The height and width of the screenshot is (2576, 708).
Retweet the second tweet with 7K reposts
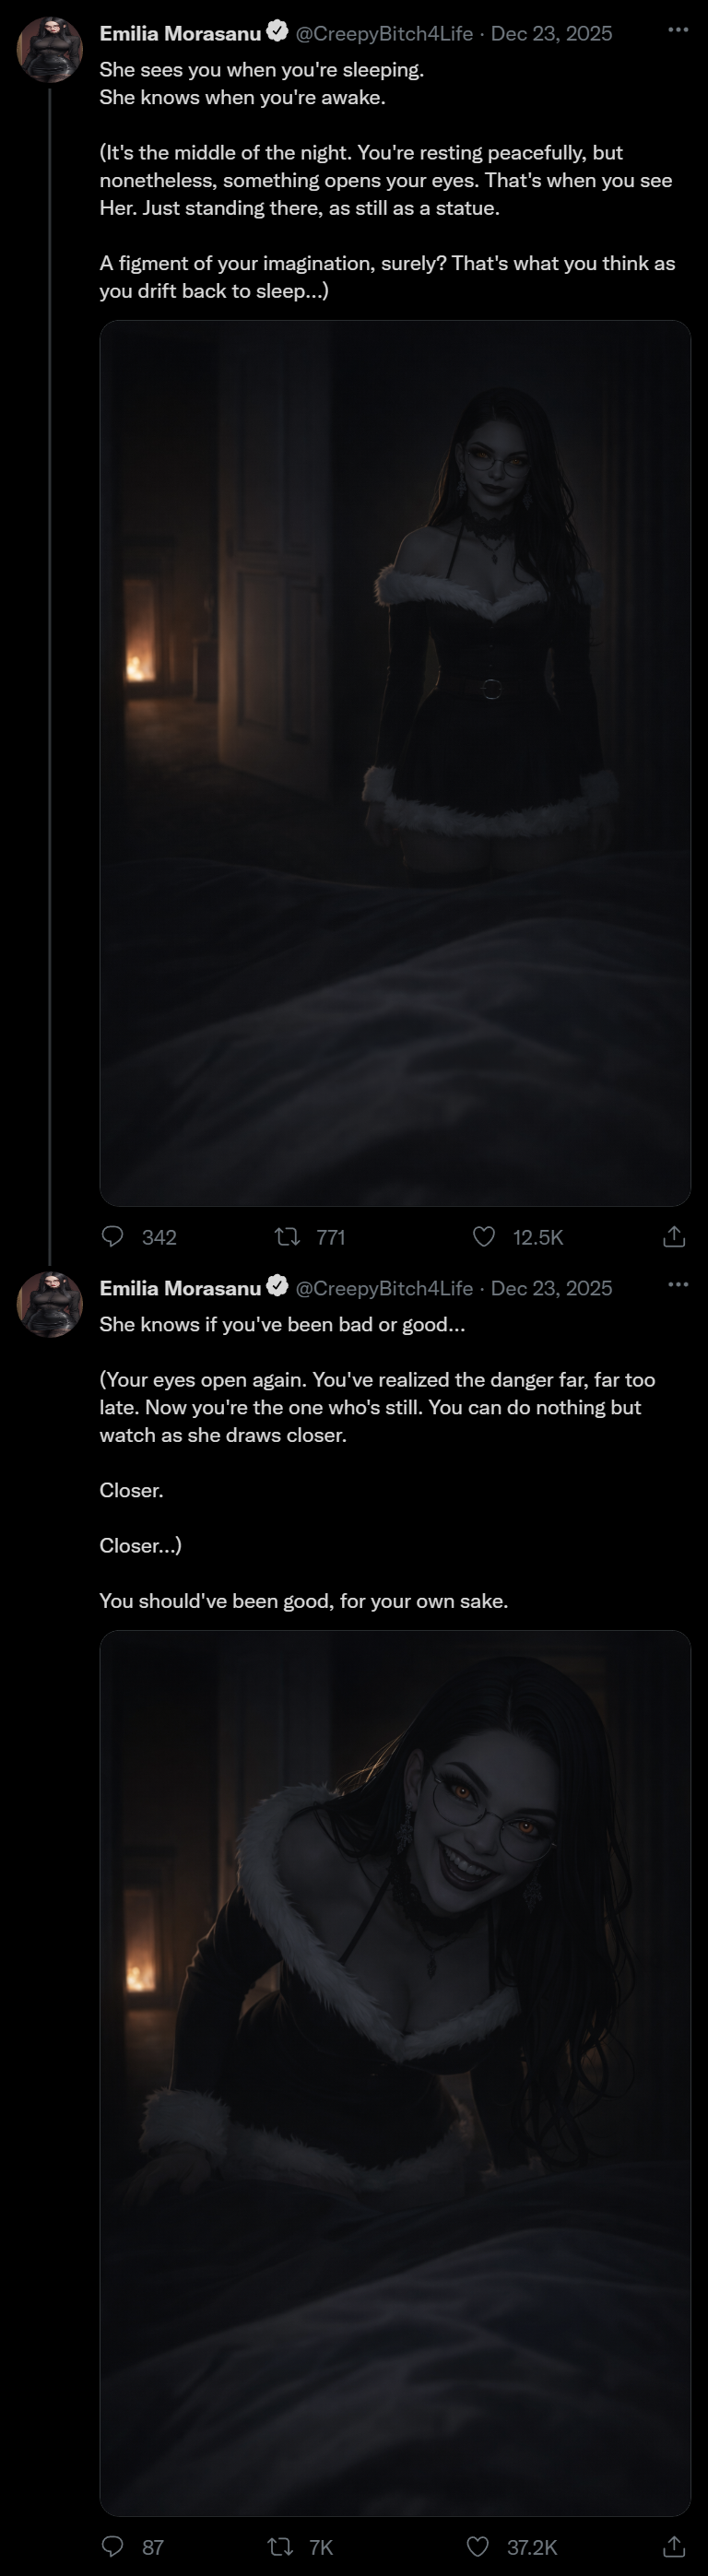click(x=281, y=2546)
